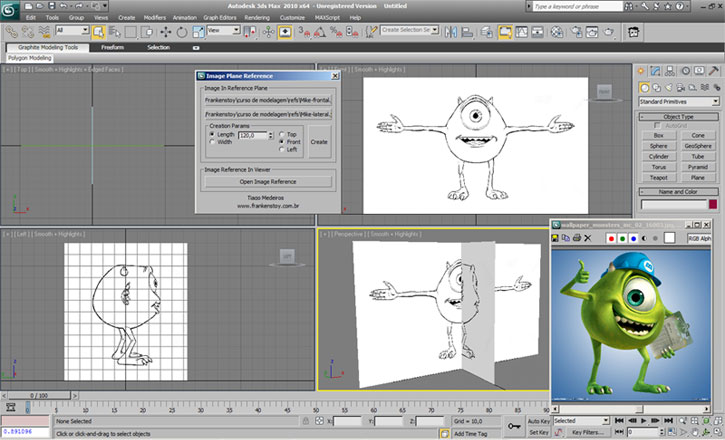
Task: Select the Select and Scale tool
Action: (198, 32)
